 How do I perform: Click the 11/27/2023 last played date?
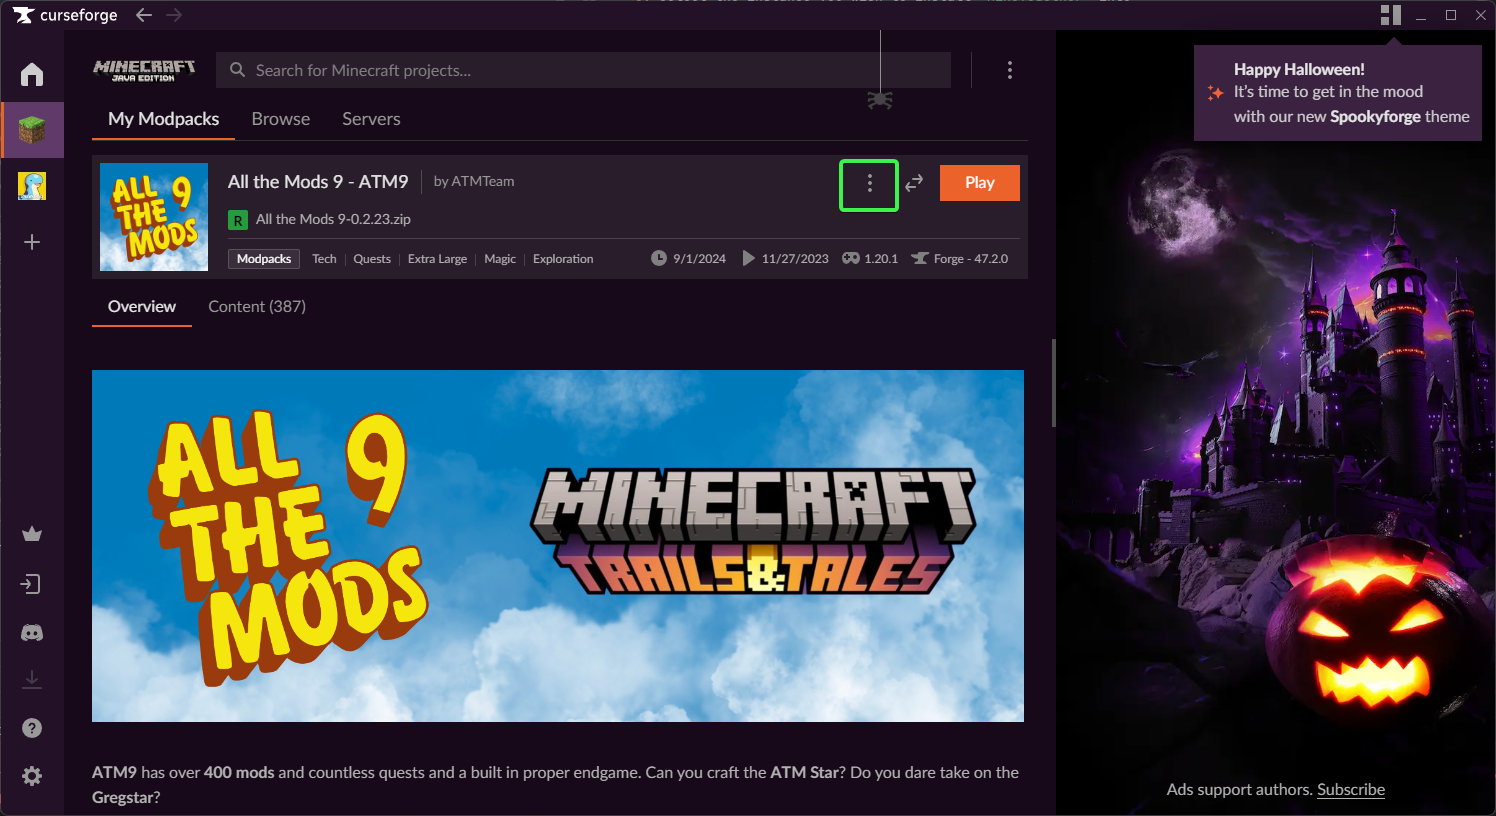pyautogui.click(x=795, y=259)
